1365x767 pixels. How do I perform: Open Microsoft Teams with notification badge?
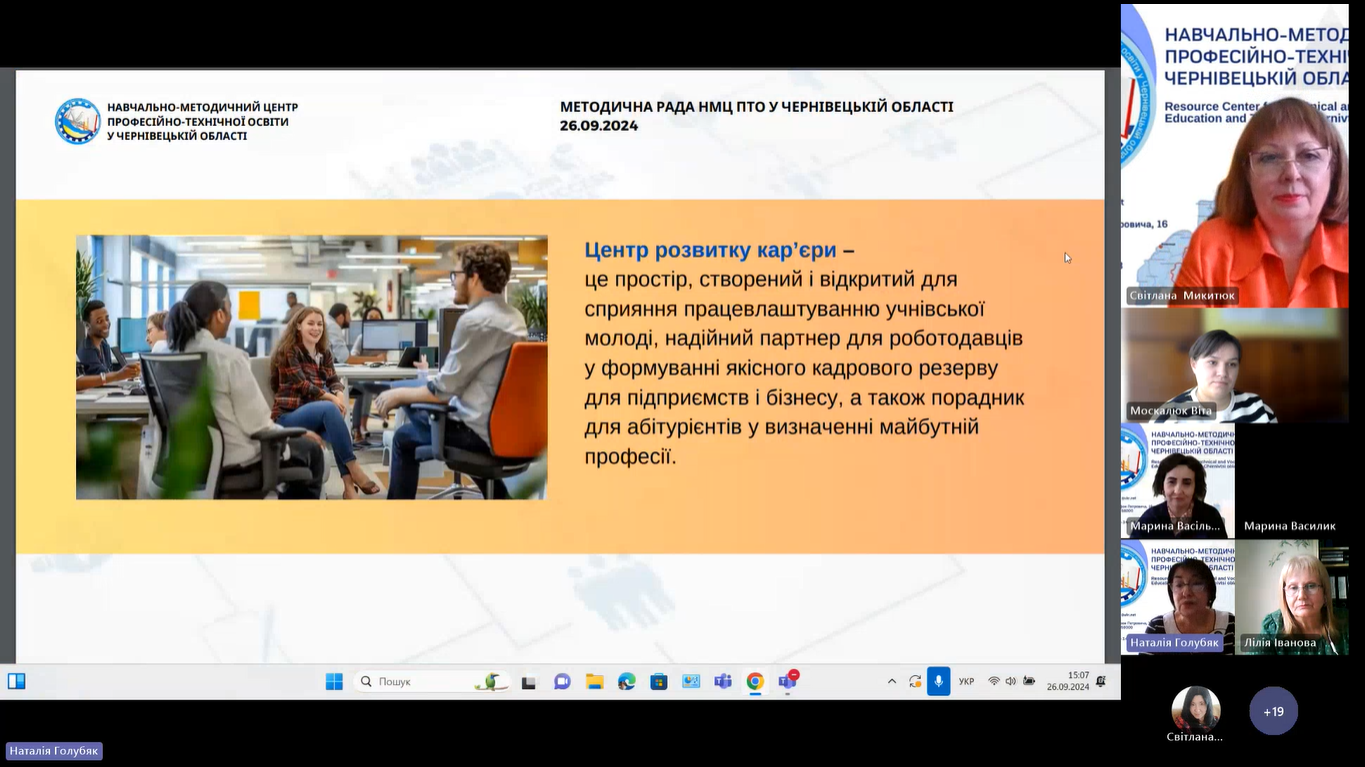coord(788,682)
